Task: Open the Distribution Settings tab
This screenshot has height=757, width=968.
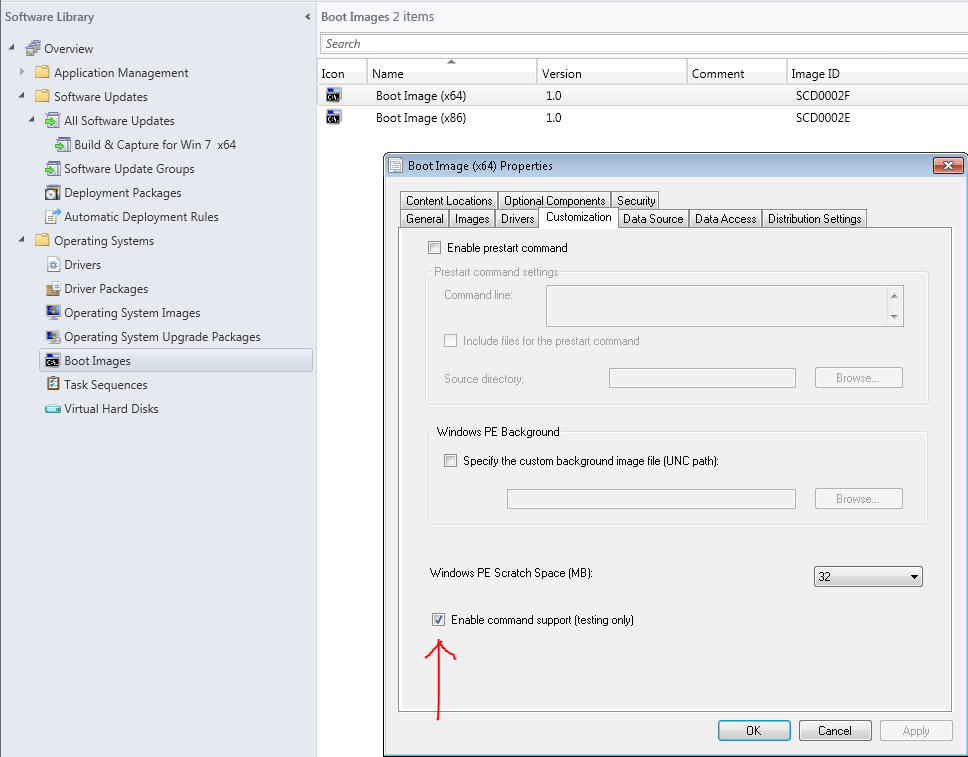Action: click(x=814, y=219)
